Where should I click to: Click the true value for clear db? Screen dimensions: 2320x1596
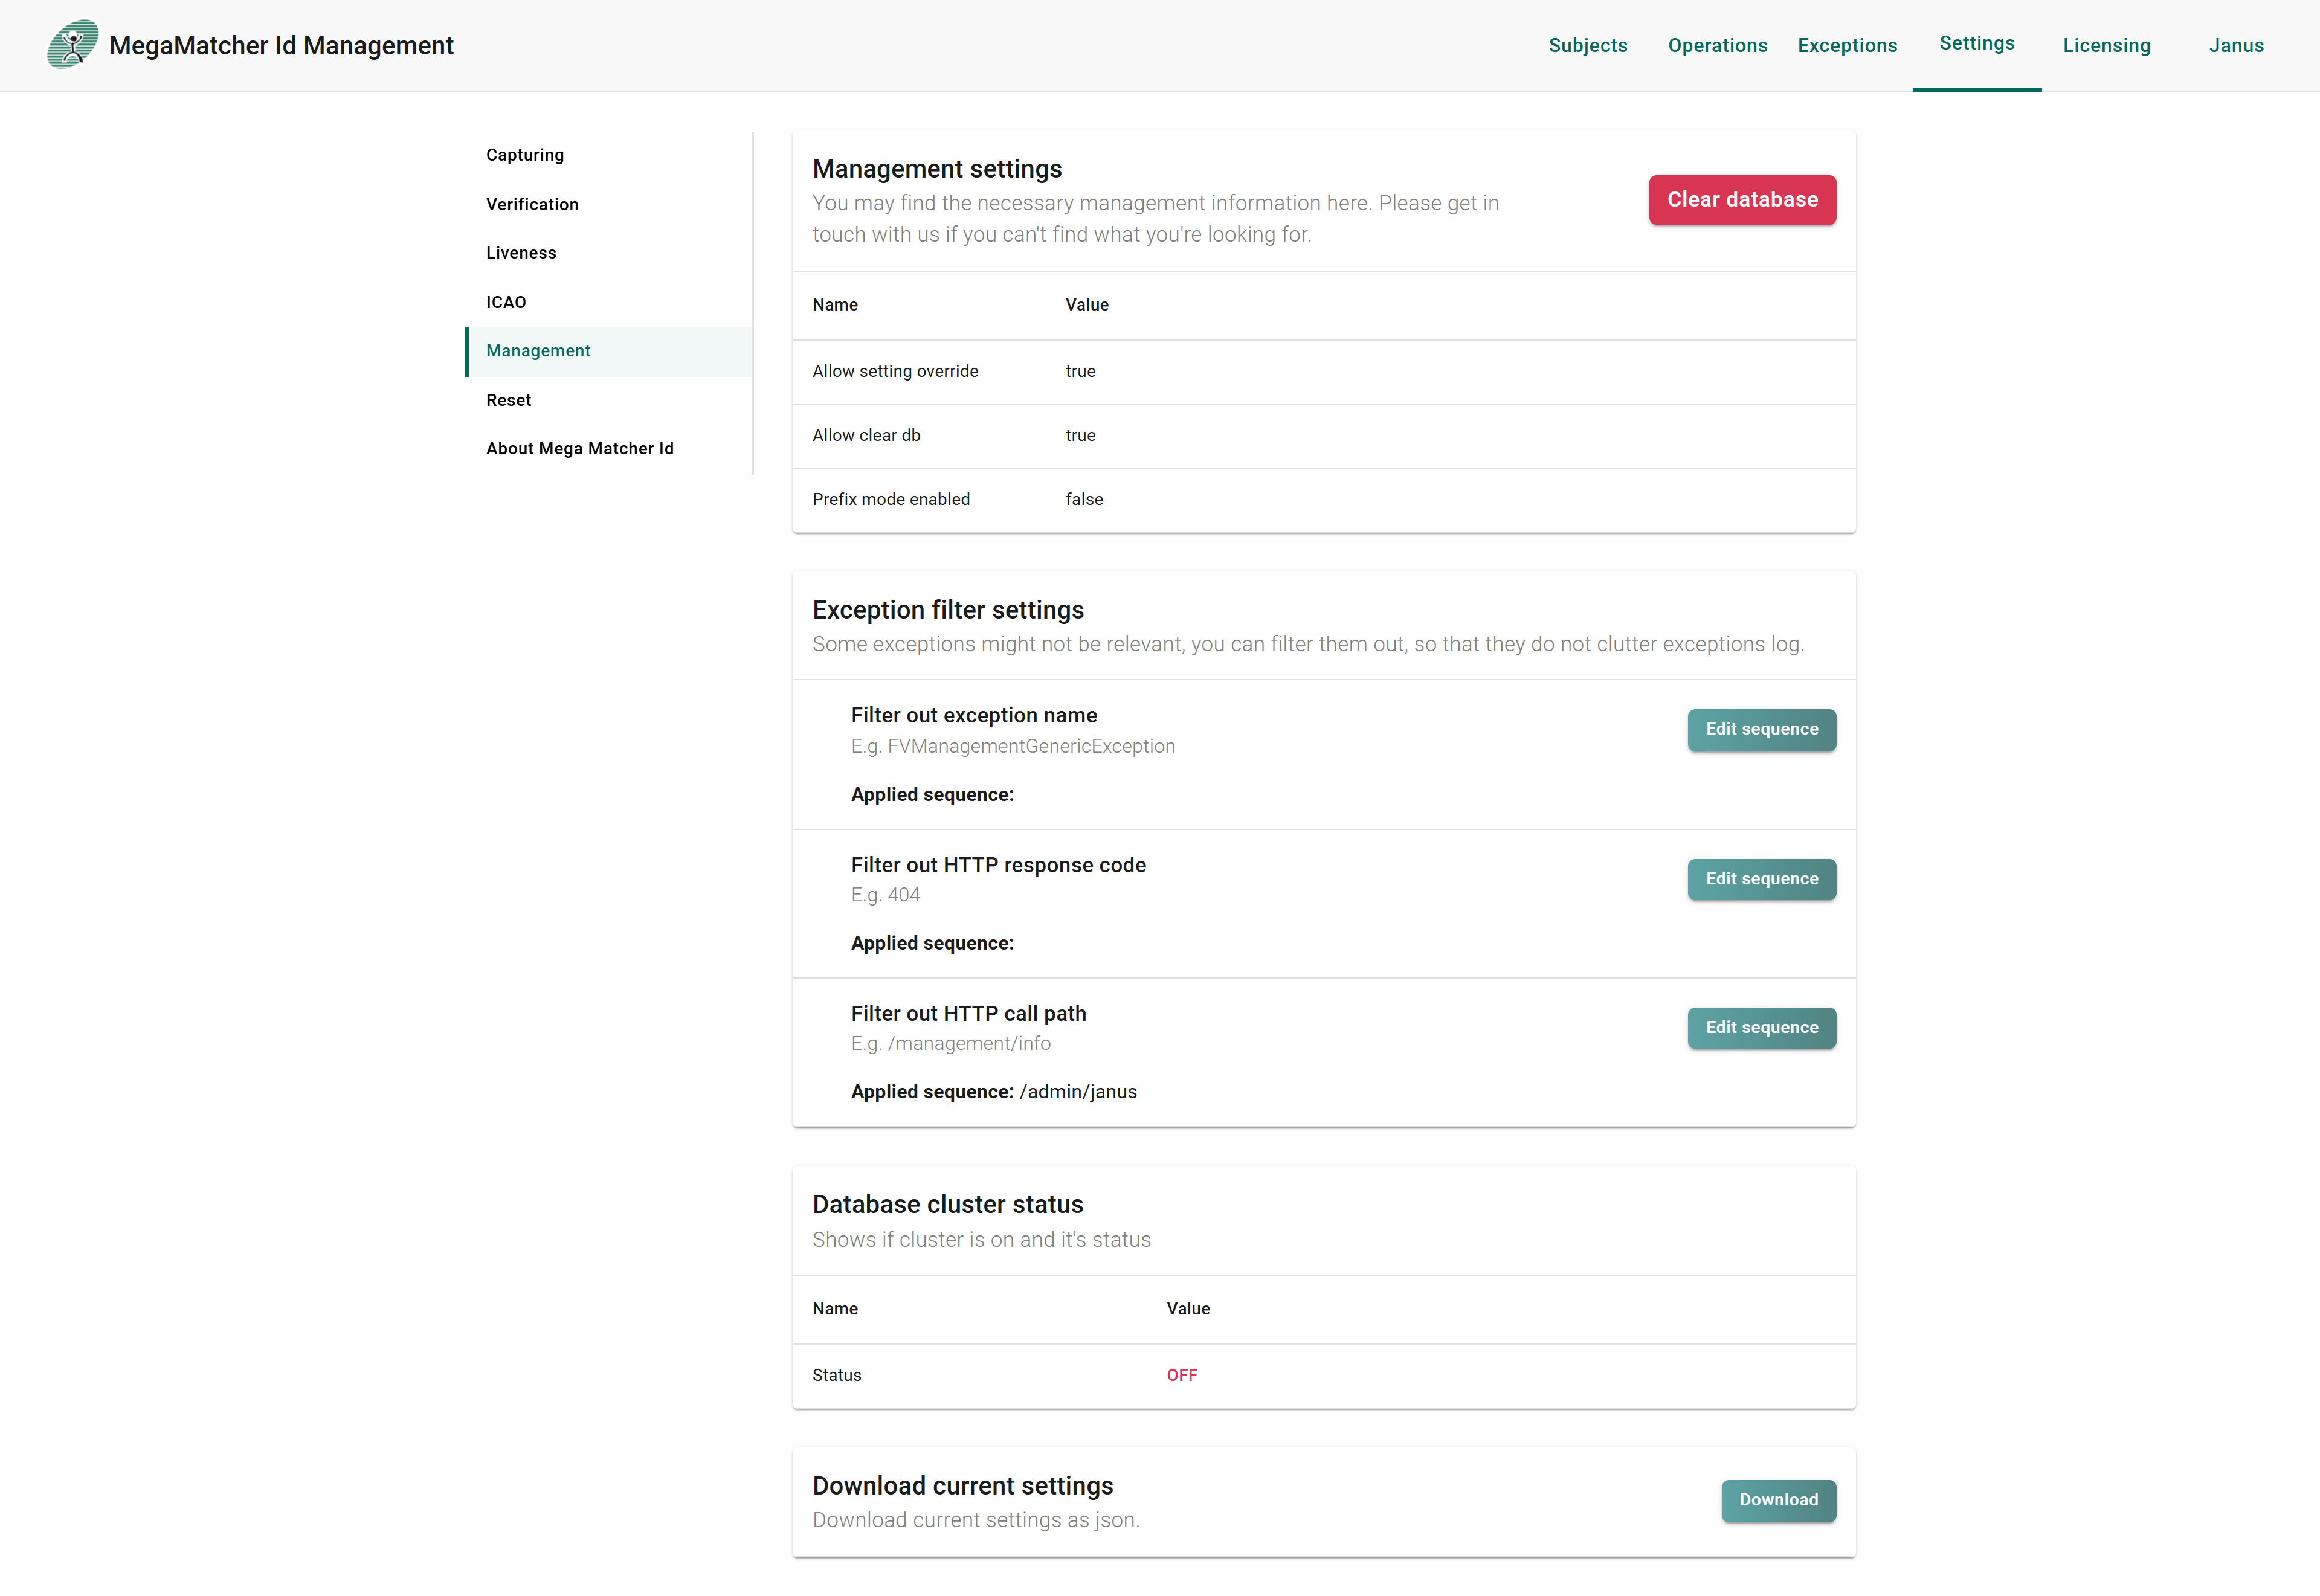1080,435
